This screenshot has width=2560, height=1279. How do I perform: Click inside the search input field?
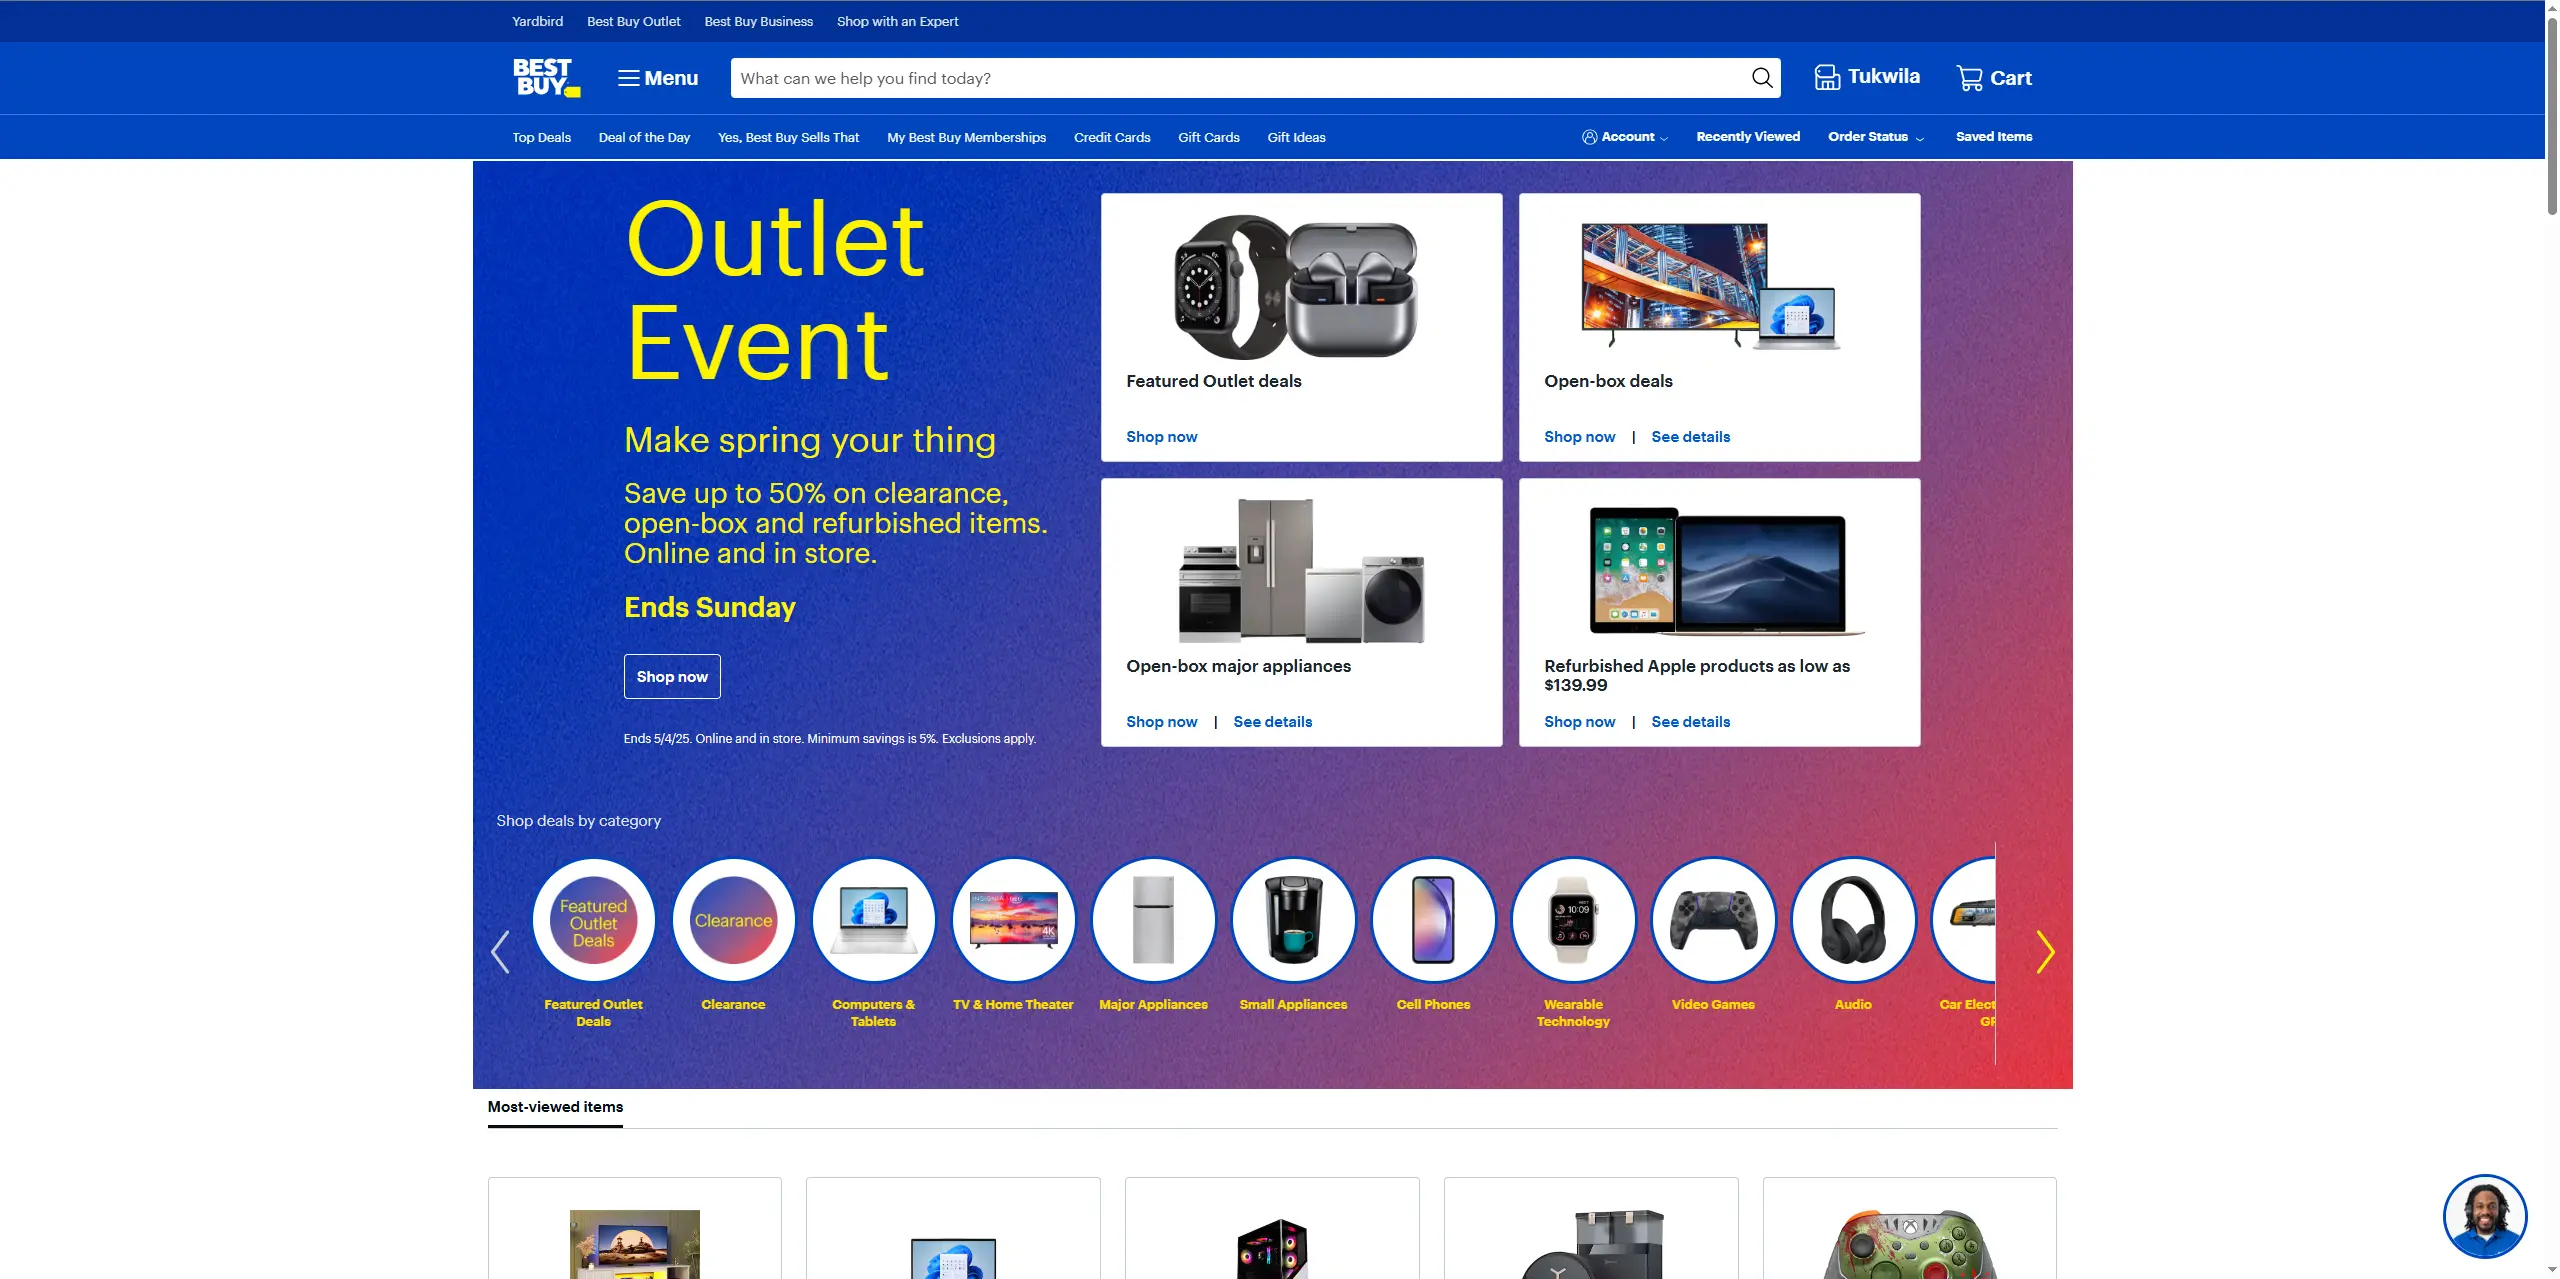pos(1200,77)
